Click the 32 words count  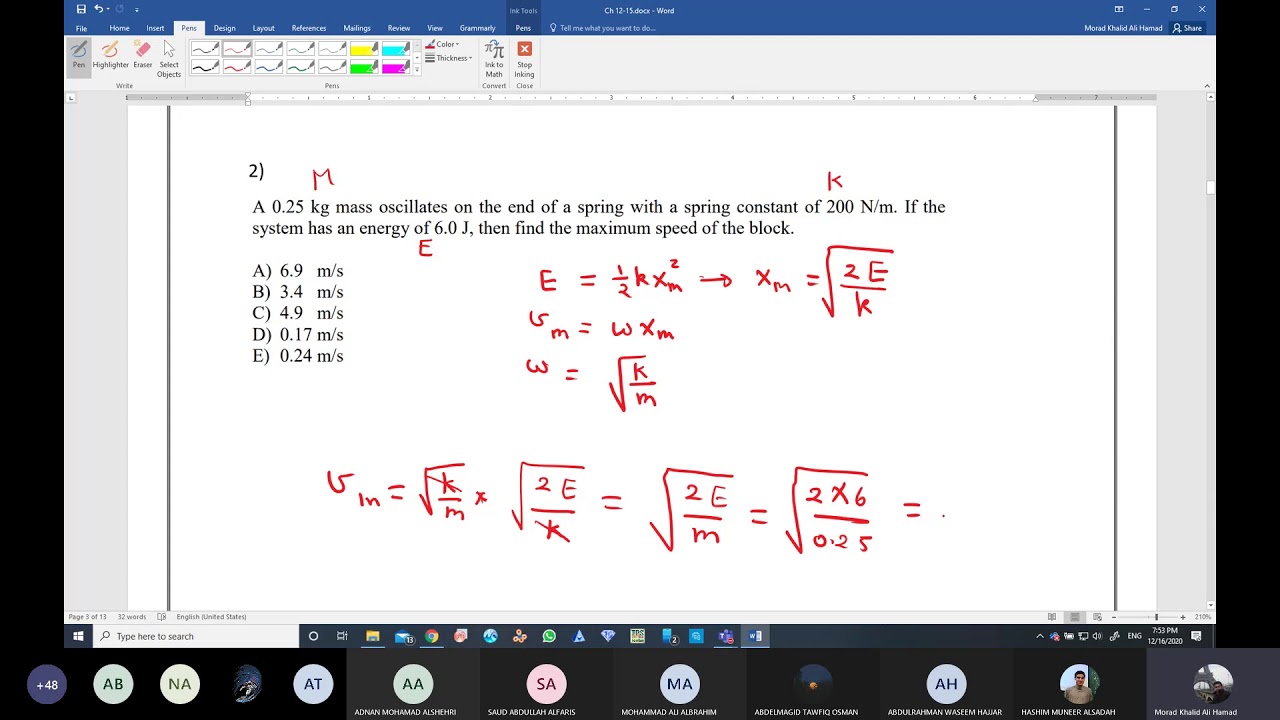click(x=132, y=617)
